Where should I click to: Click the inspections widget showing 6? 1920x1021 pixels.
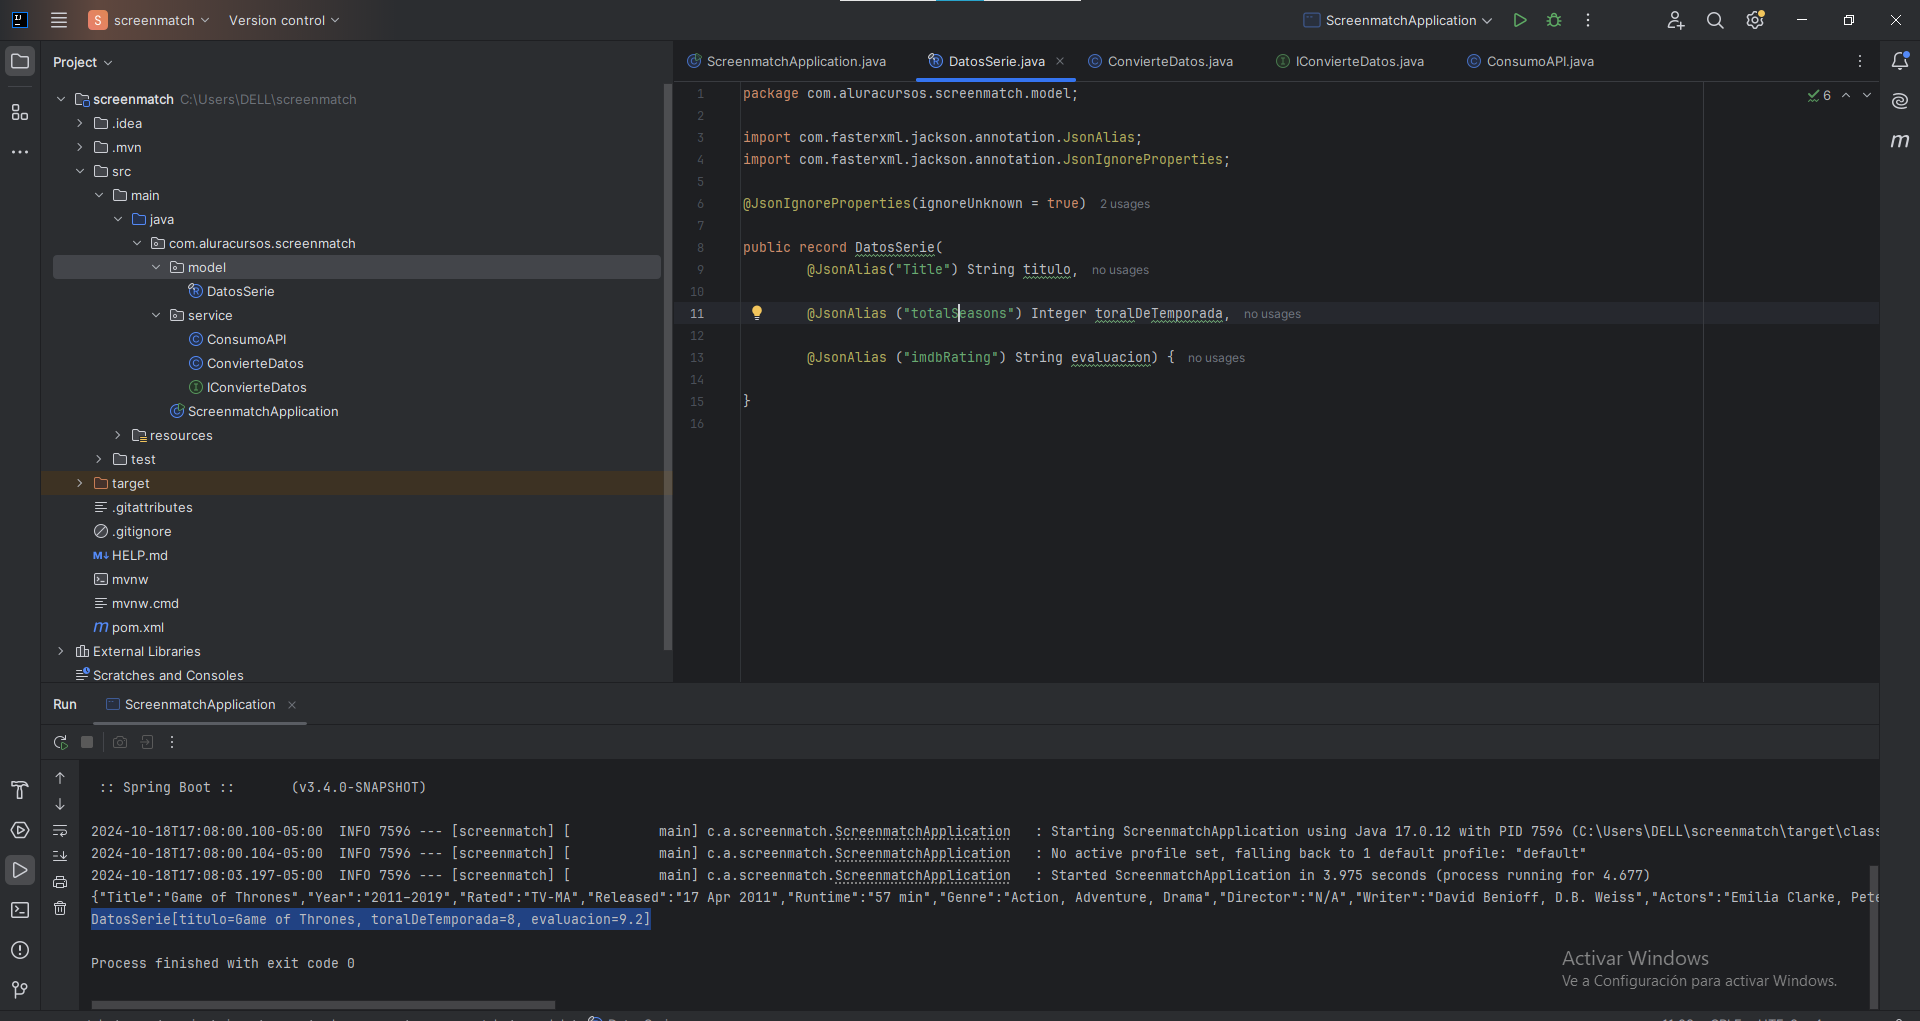(x=1819, y=95)
